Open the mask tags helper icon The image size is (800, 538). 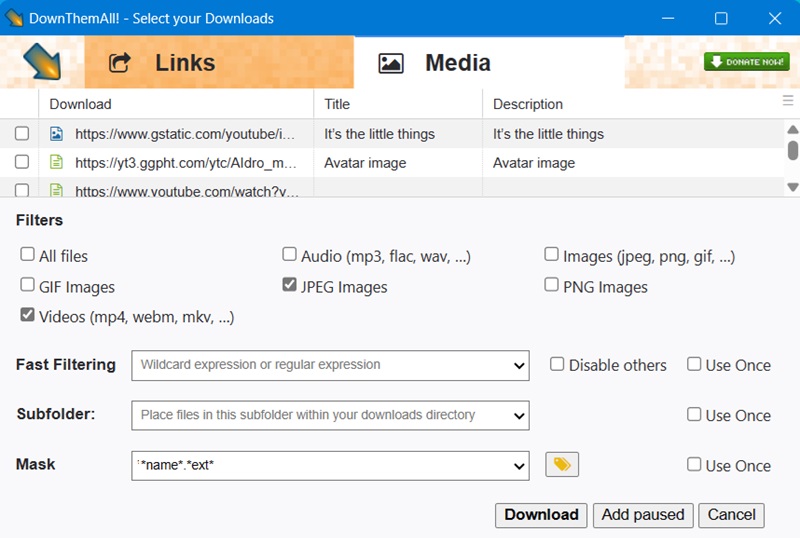point(562,464)
